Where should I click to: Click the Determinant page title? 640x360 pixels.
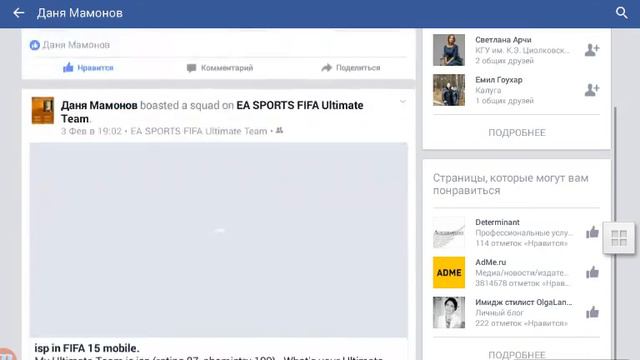click(497, 222)
